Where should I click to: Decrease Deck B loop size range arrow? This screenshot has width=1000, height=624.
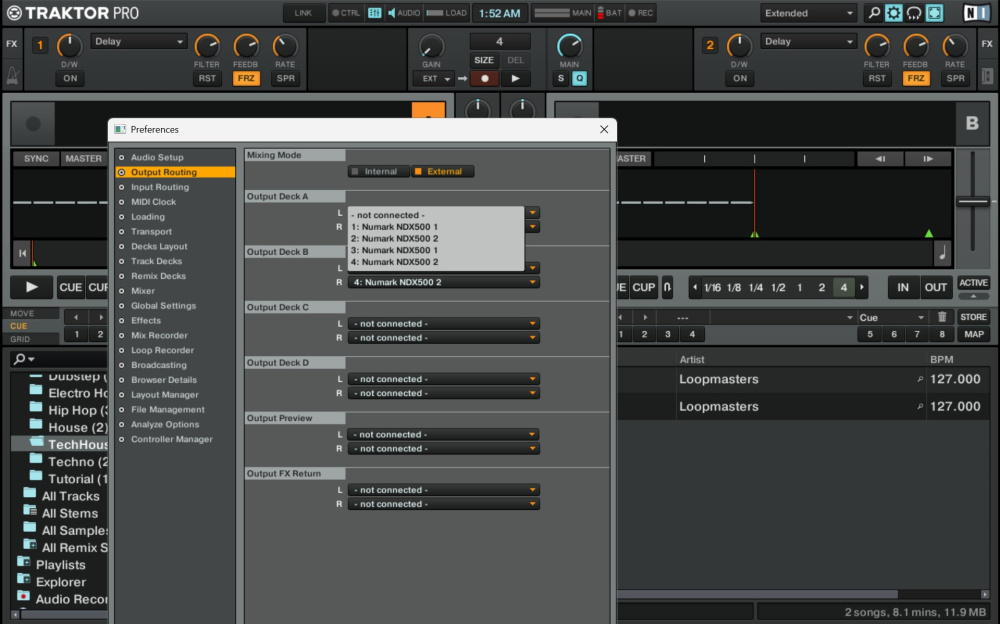click(x=695, y=287)
